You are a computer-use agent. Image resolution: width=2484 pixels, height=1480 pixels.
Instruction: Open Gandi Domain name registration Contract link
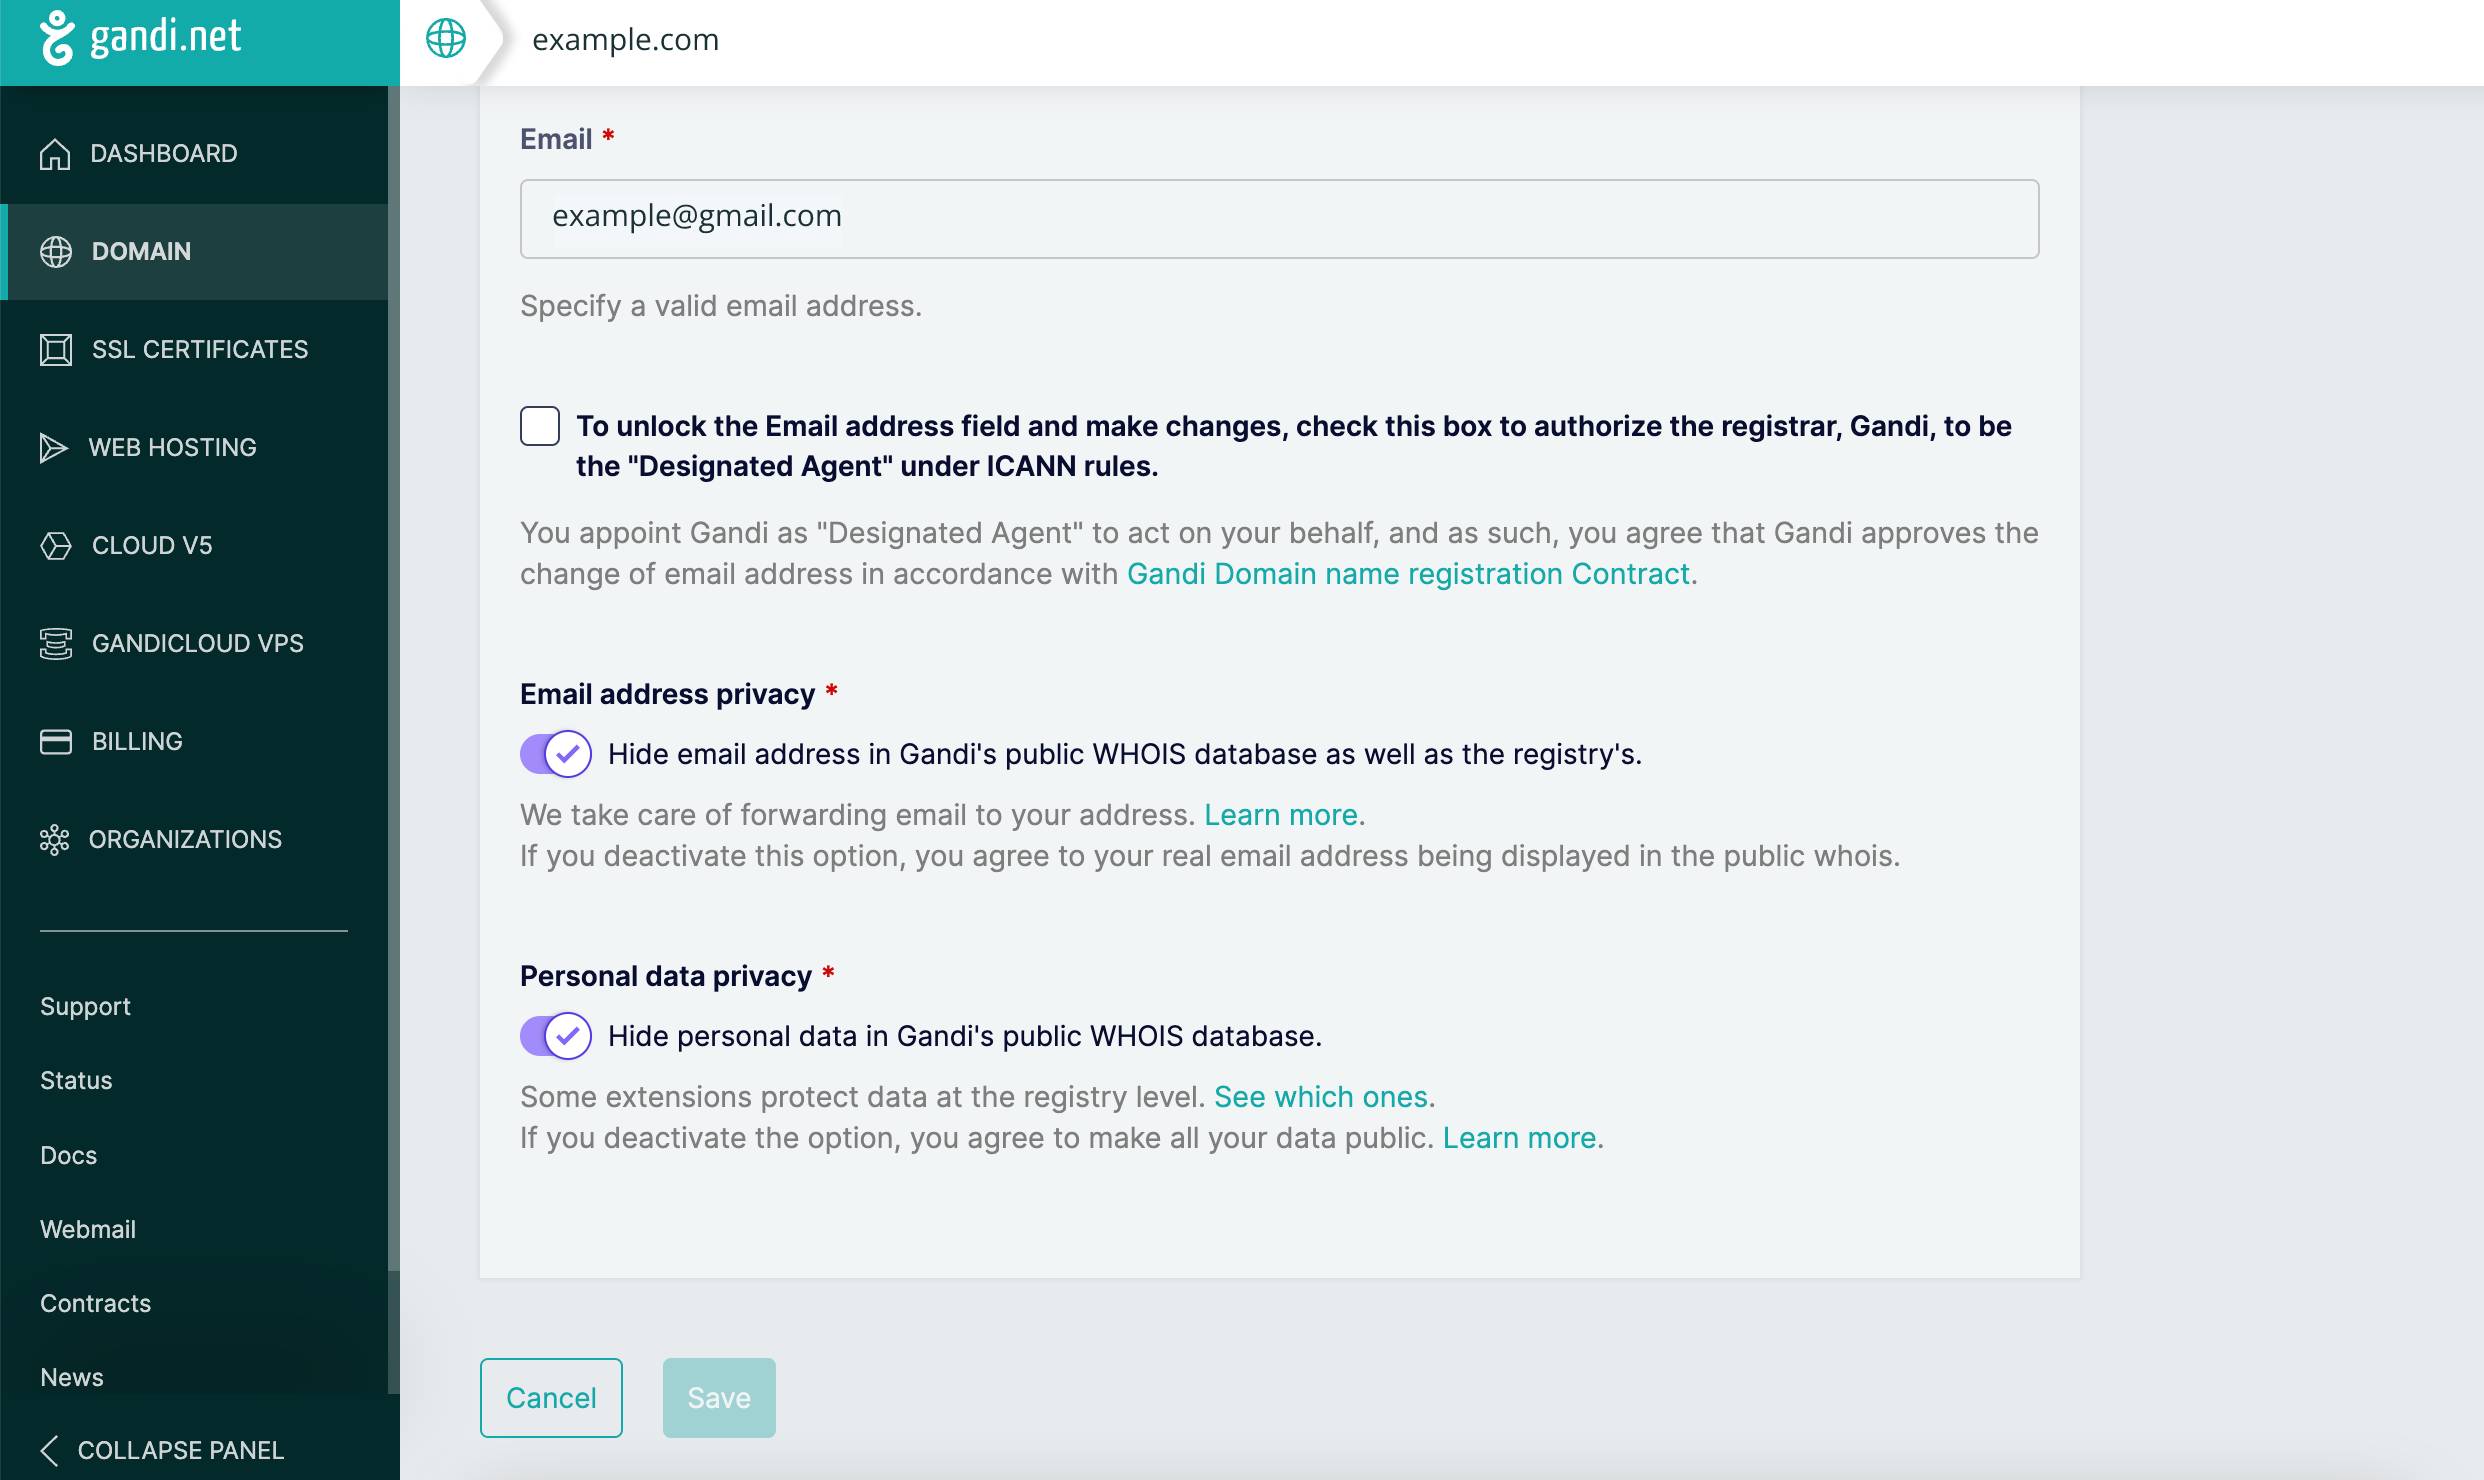pos(1408,574)
